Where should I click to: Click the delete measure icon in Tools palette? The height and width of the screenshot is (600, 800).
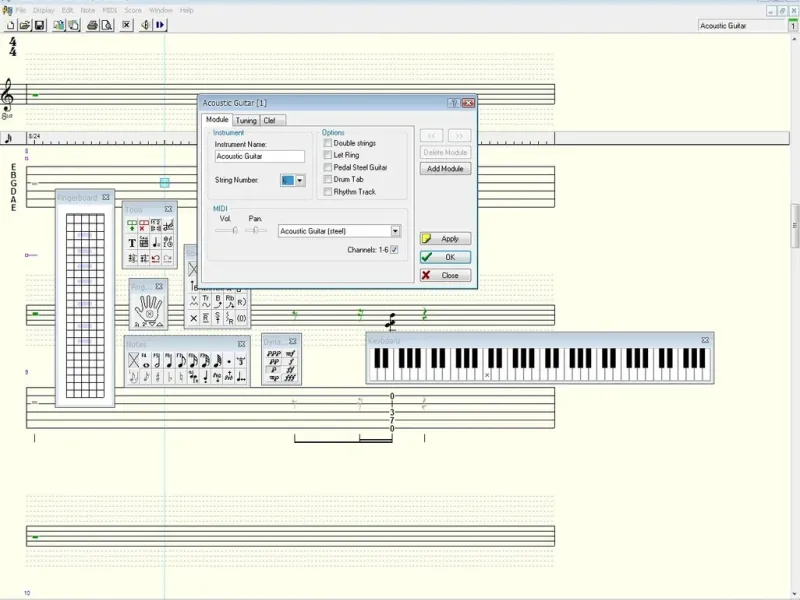[144, 226]
